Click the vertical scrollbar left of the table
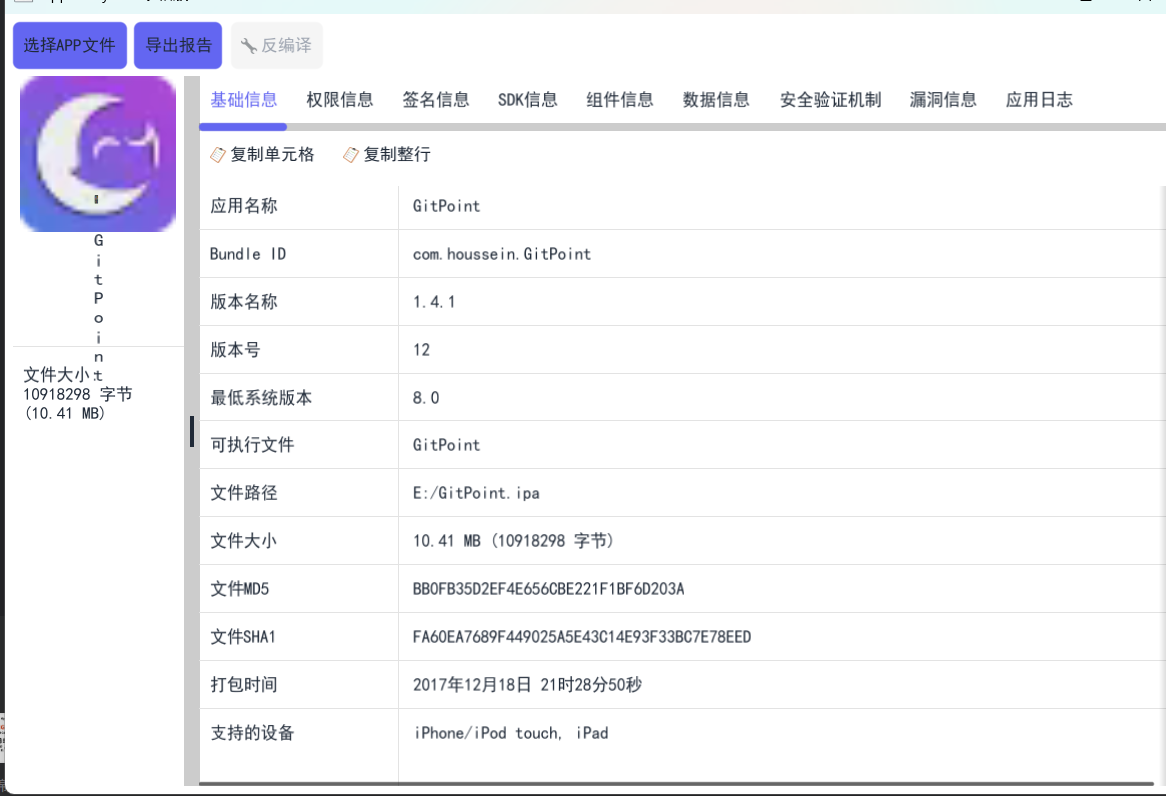This screenshot has height=796, width=1166. pos(192,430)
